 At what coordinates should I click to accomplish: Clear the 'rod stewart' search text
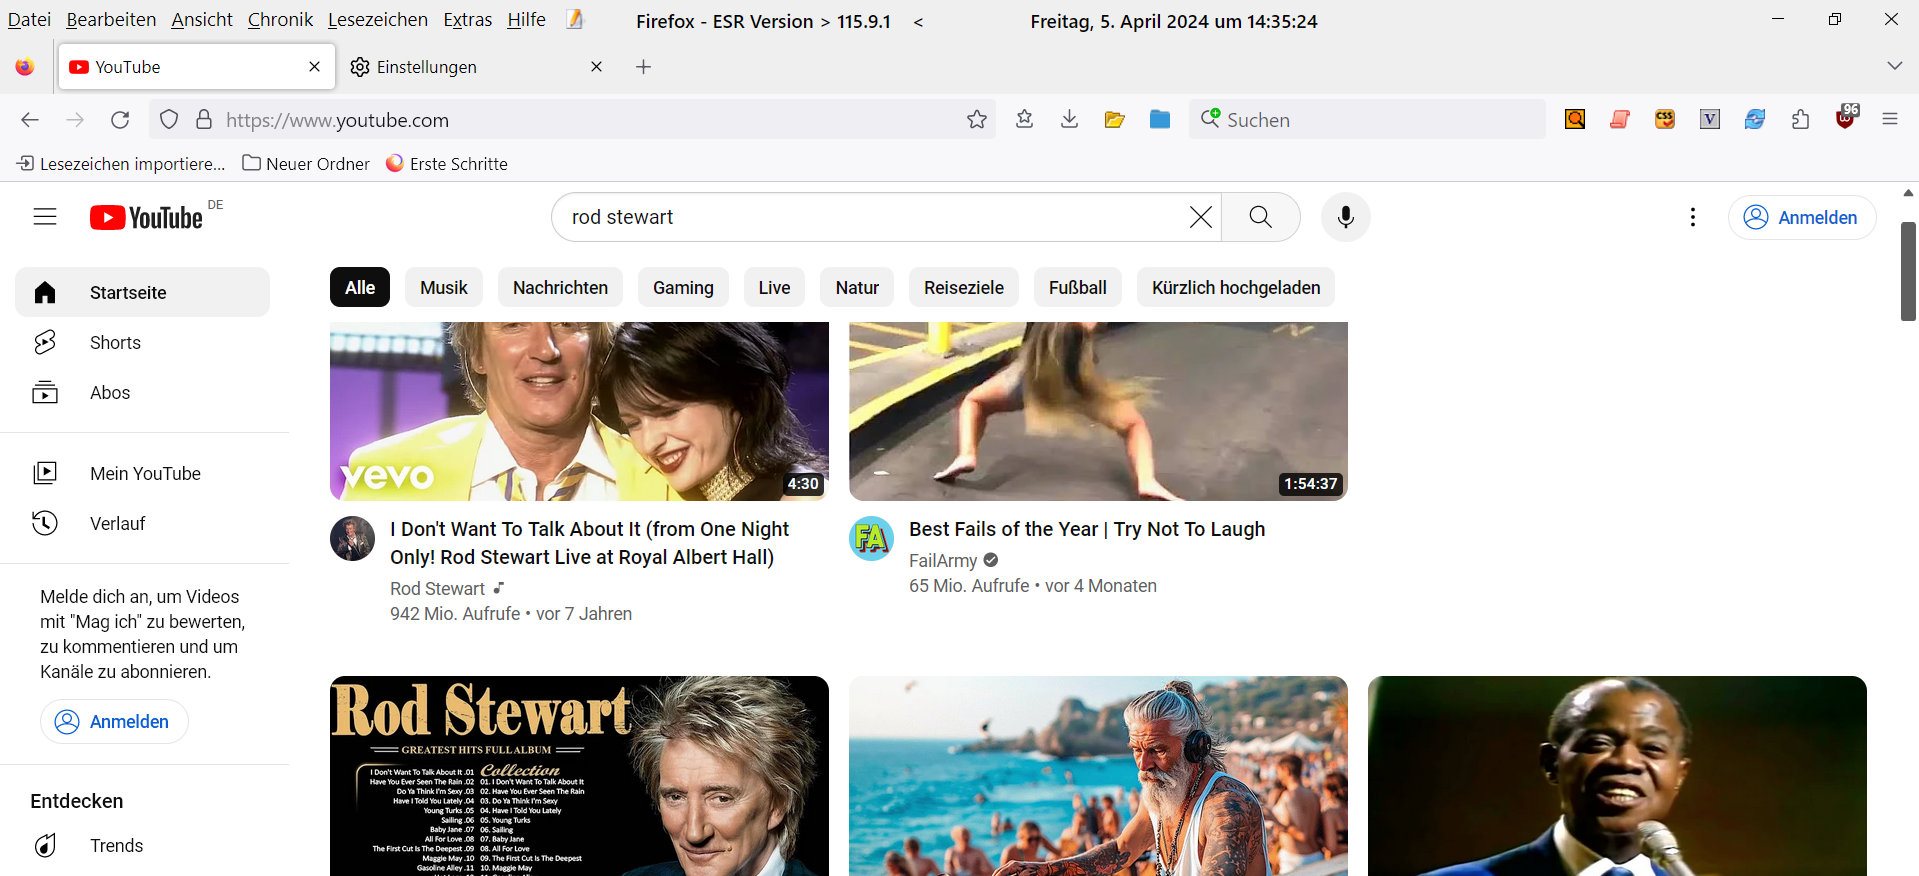(1200, 217)
